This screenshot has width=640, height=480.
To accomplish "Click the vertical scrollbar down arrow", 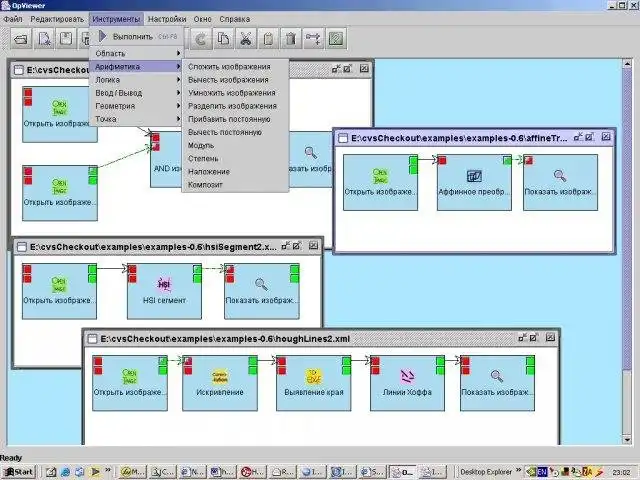I will tap(627, 440).
